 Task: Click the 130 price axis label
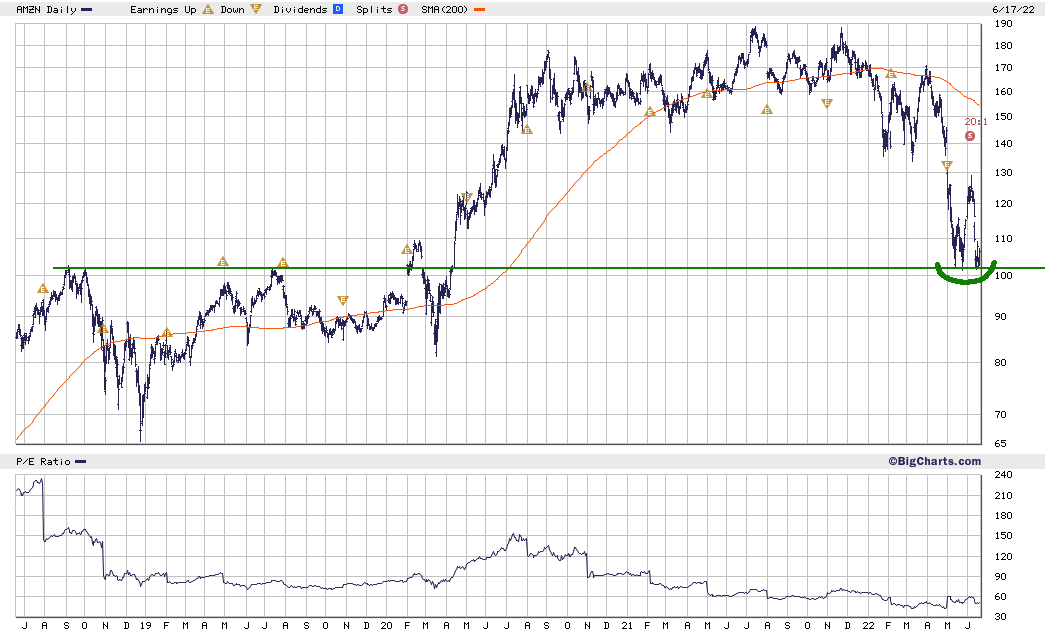[x=1003, y=173]
